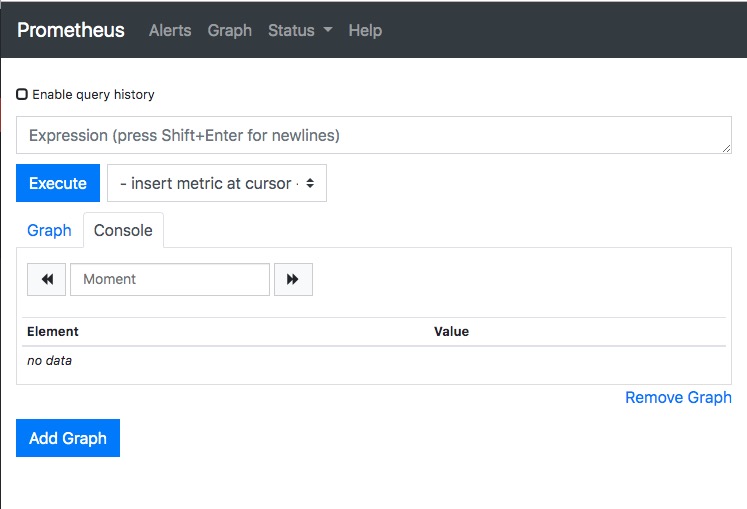Click the rewind double-arrow time button
The image size is (747, 509).
(x=46, y=280)
